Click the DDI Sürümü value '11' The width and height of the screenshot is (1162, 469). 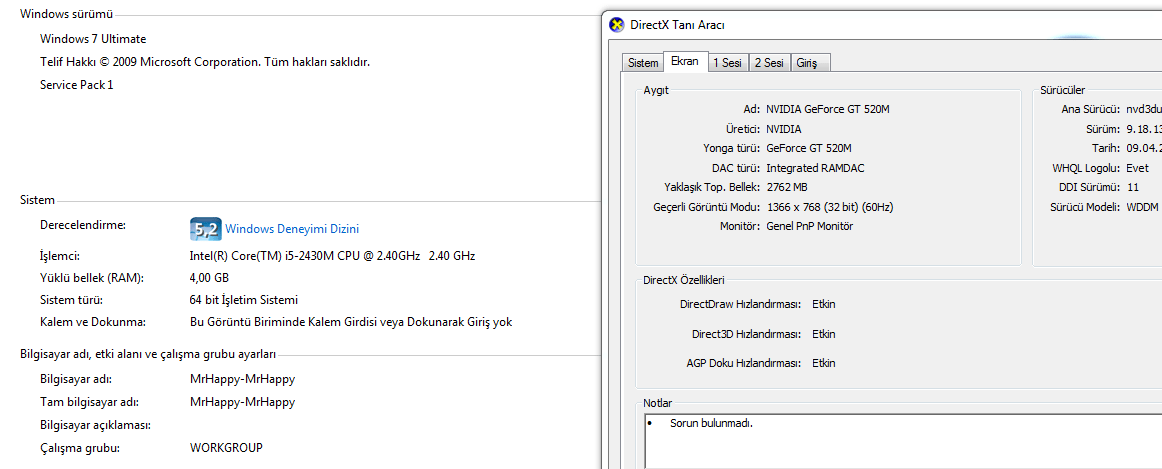tap(1132, 187)
